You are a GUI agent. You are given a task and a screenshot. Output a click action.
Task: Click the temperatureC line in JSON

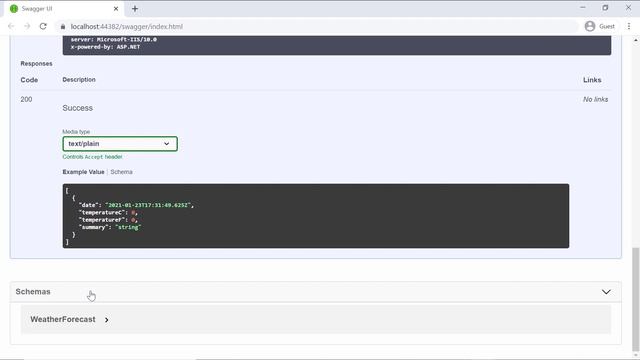pyautogui.click(x=108, y=212)
